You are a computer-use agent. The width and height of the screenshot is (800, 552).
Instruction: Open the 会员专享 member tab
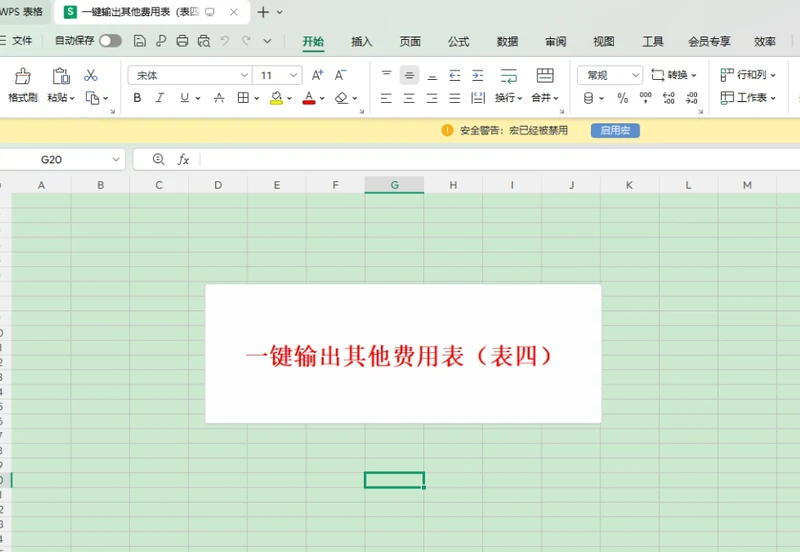pos(709,41)
